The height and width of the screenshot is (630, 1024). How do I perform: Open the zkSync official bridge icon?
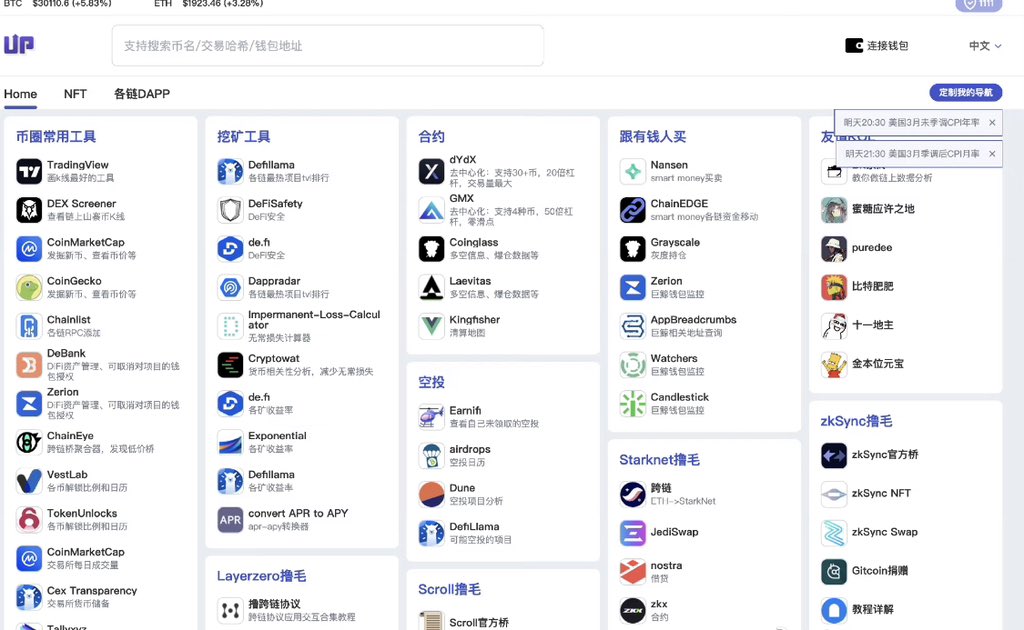click(x=834, y=455)
